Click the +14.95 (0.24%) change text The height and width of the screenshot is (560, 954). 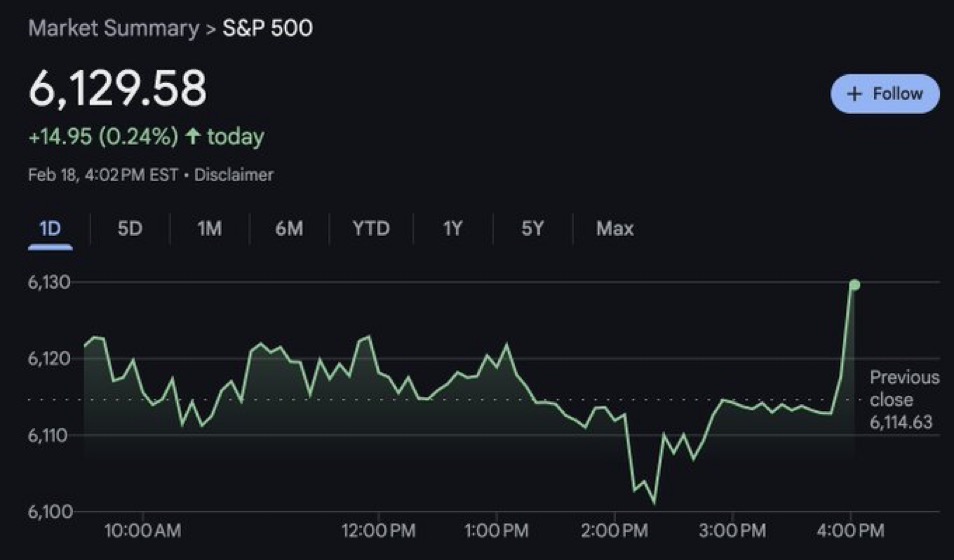(x=103, y=136)
